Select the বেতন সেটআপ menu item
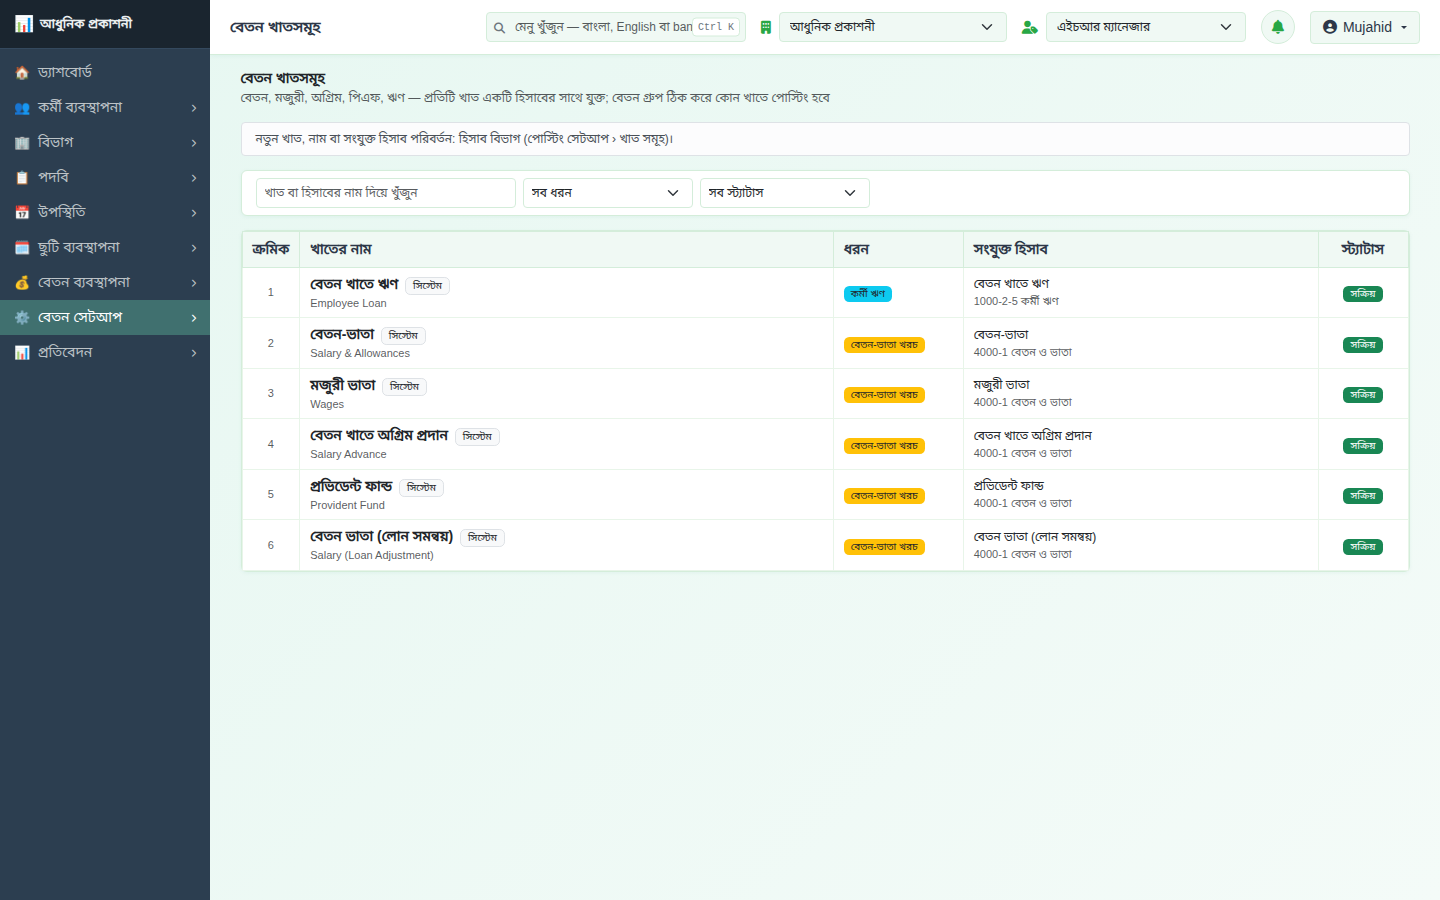 [x=105, y=318]
